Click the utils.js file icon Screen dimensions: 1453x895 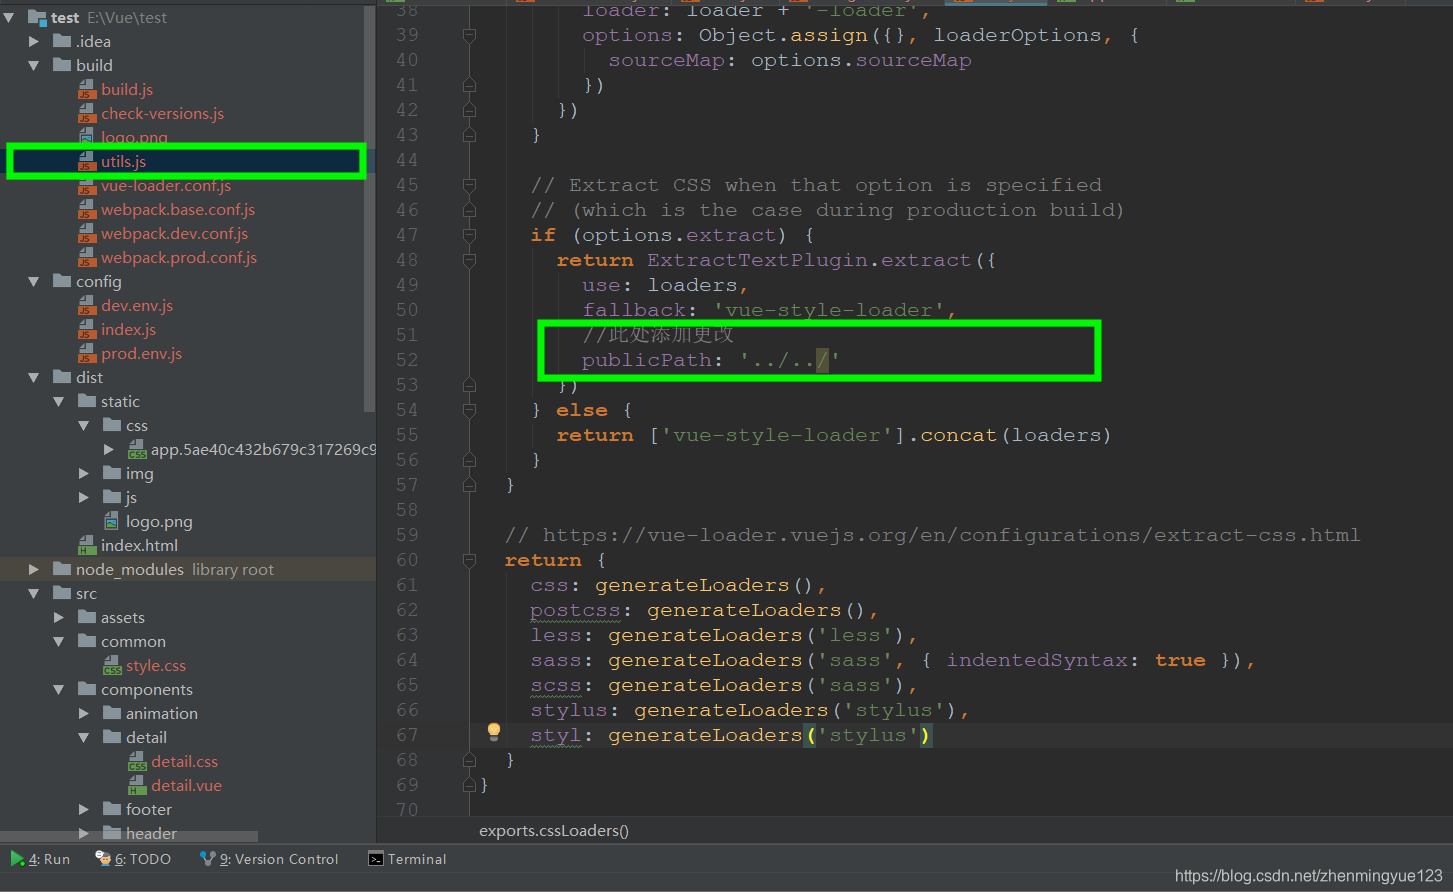[87, 162]
